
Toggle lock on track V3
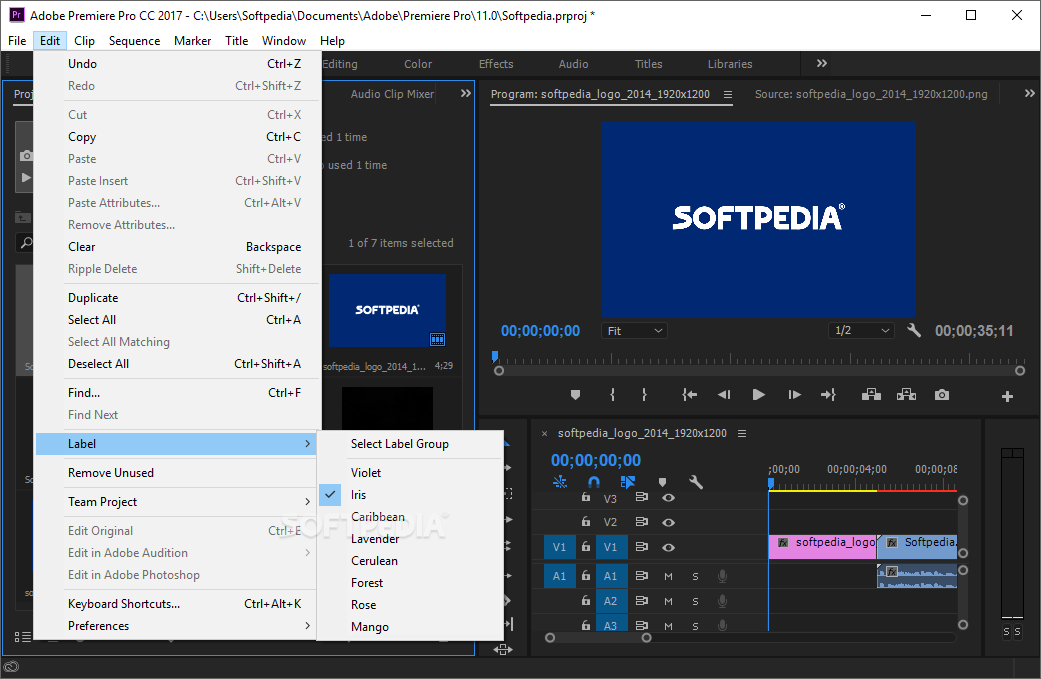point(586,497)
